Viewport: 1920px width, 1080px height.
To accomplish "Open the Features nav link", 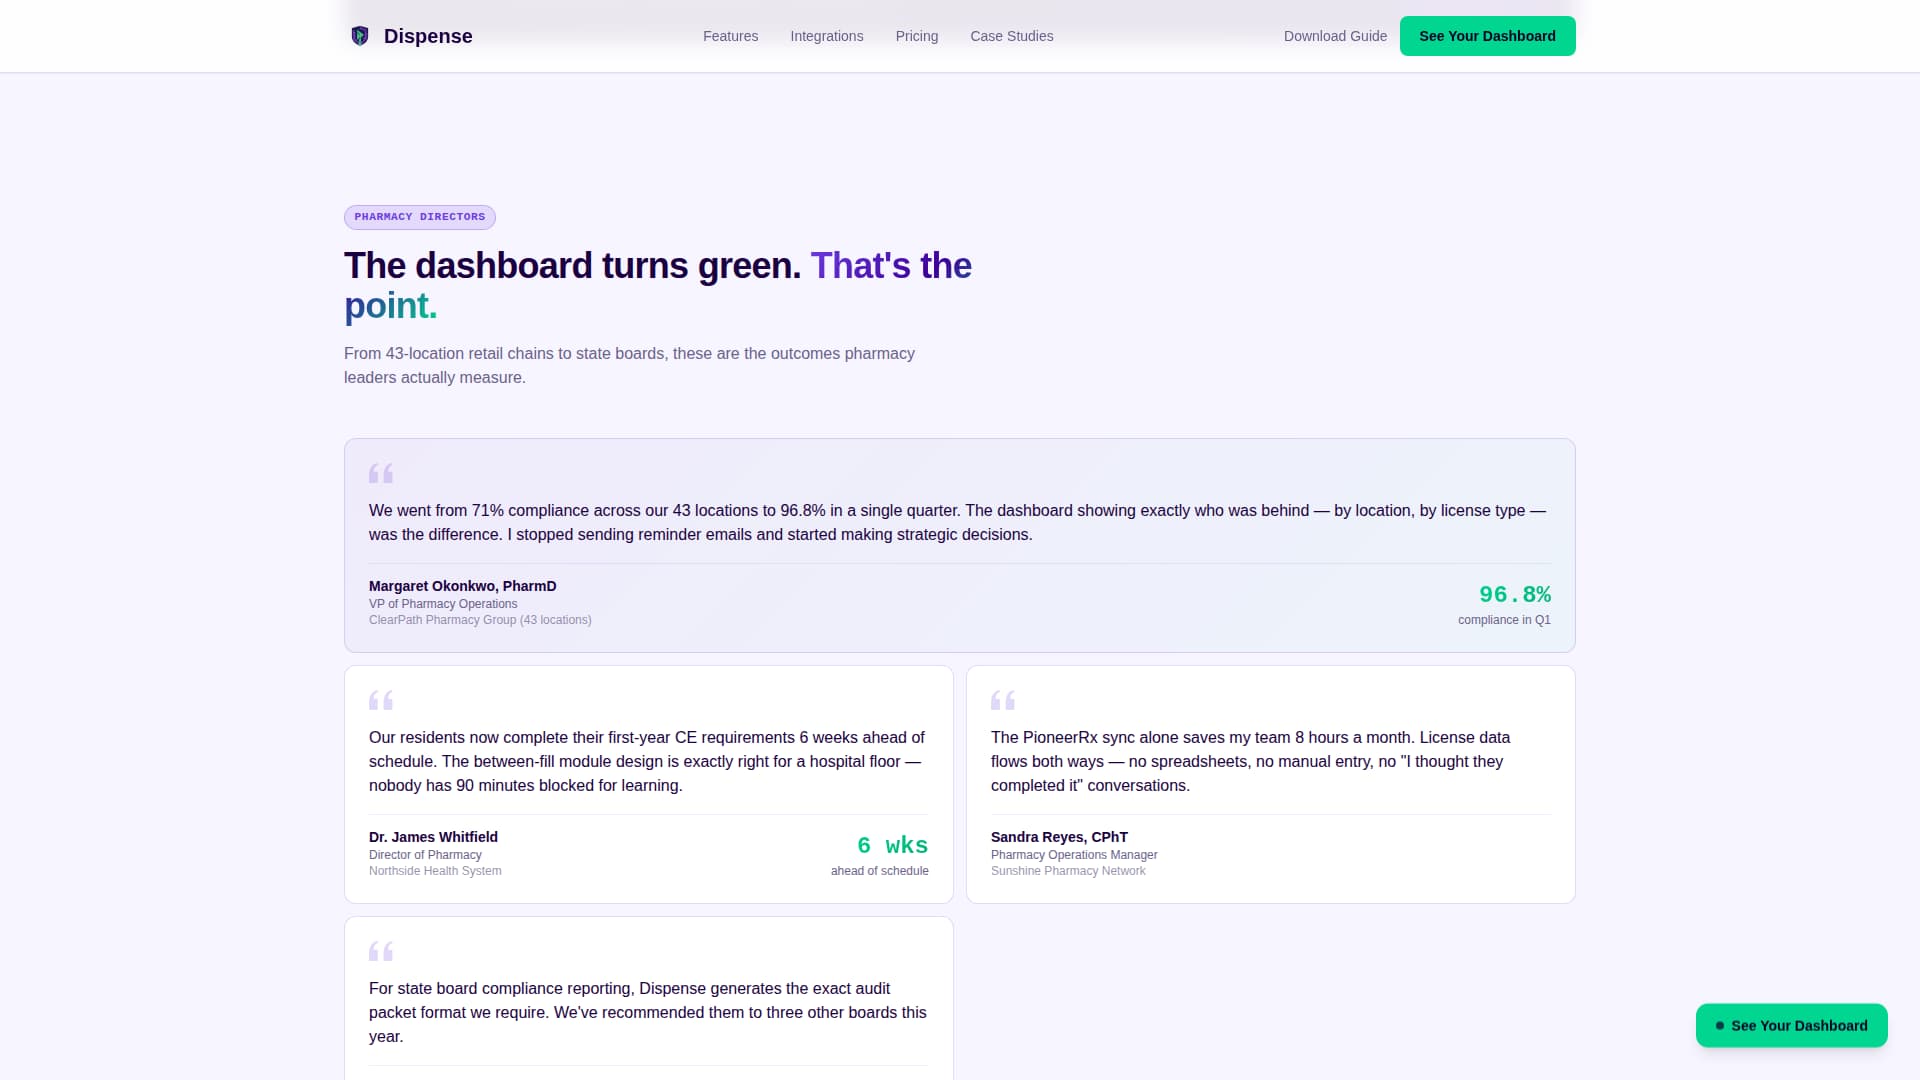I will 730,36.
